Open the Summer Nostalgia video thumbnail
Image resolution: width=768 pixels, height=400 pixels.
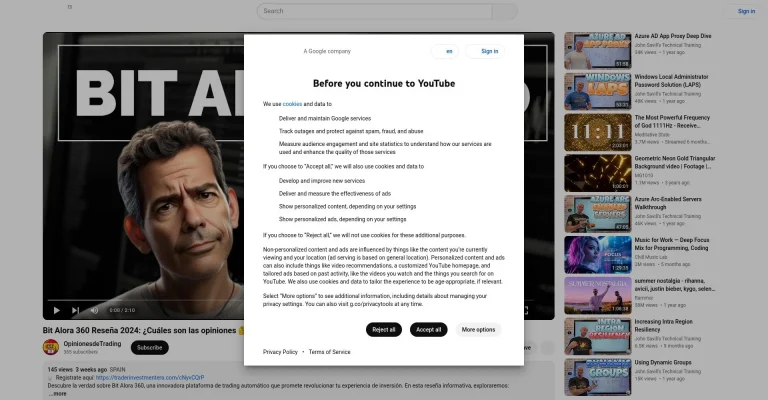(598, 295)
